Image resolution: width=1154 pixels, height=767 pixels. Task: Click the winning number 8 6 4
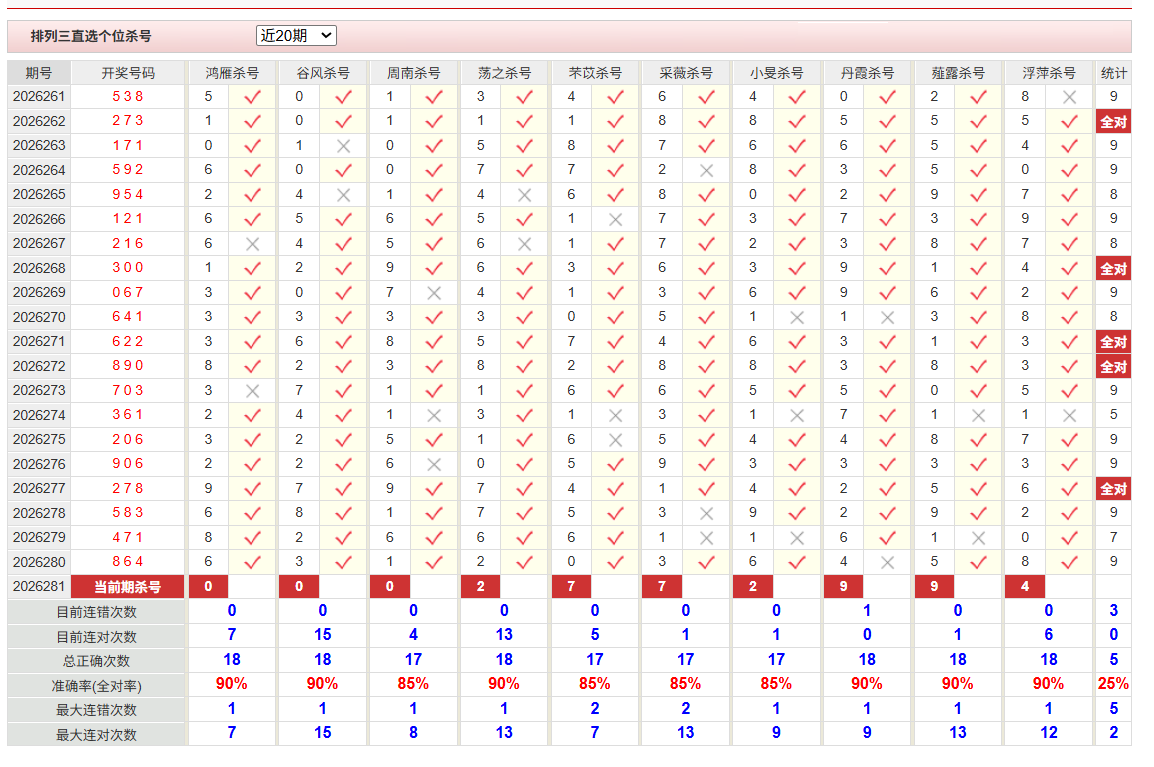click(x=128, y=562)
